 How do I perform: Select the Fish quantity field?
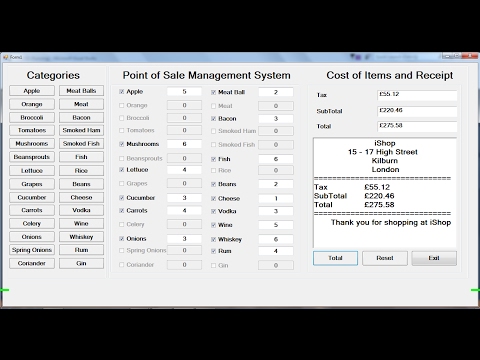[276, 159]
